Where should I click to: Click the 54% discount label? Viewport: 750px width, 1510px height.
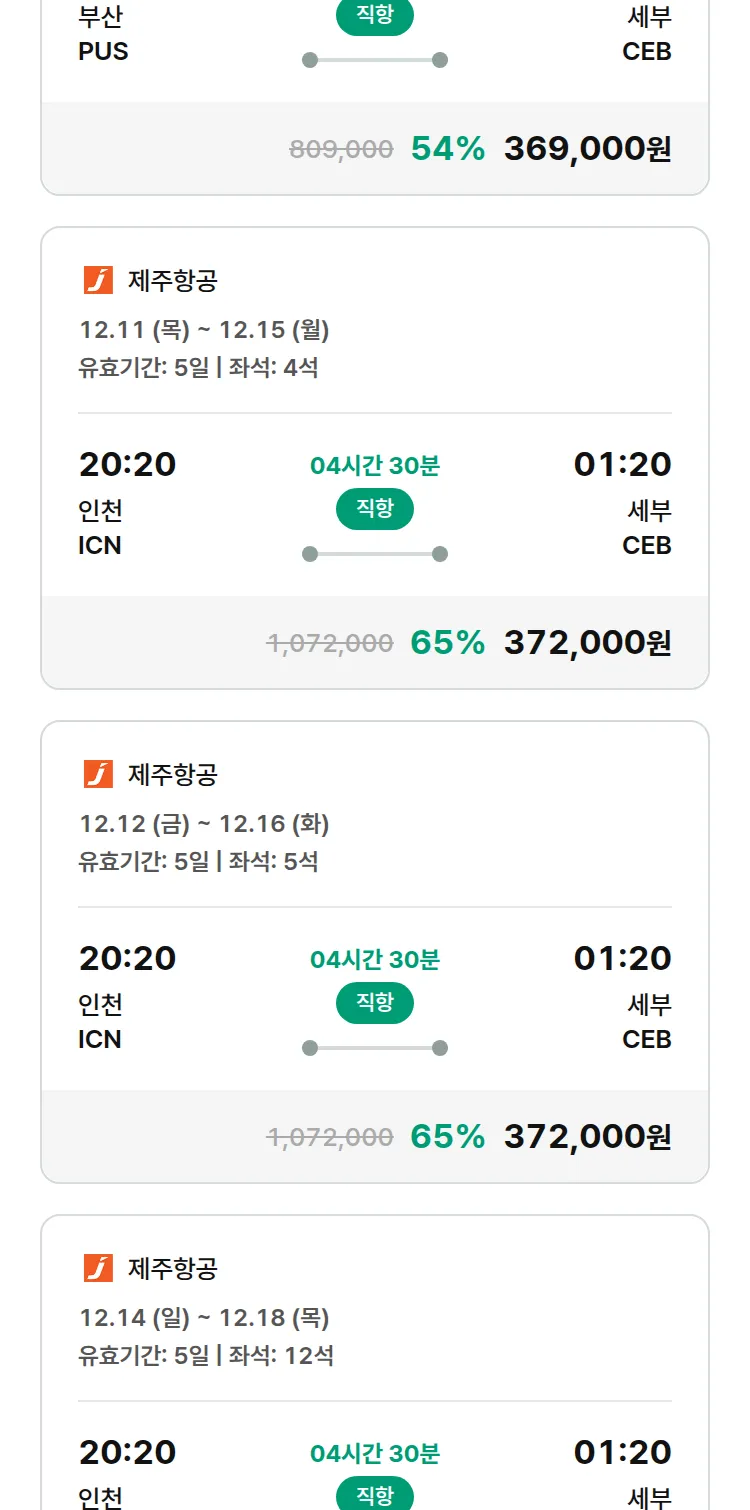(x=447, y=149)
